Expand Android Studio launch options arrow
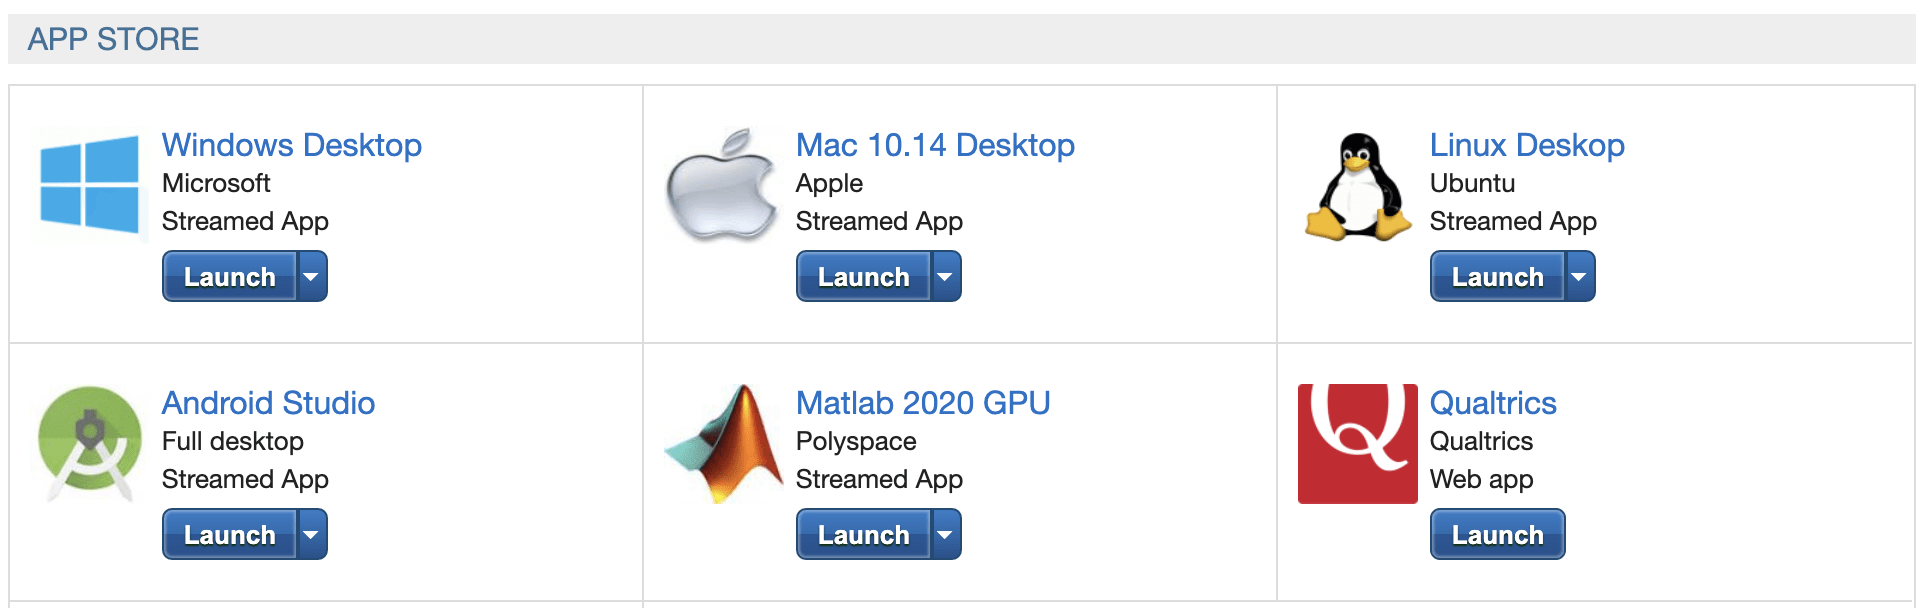Viewport: 1922px width, 608px height. tap(312, 535)
